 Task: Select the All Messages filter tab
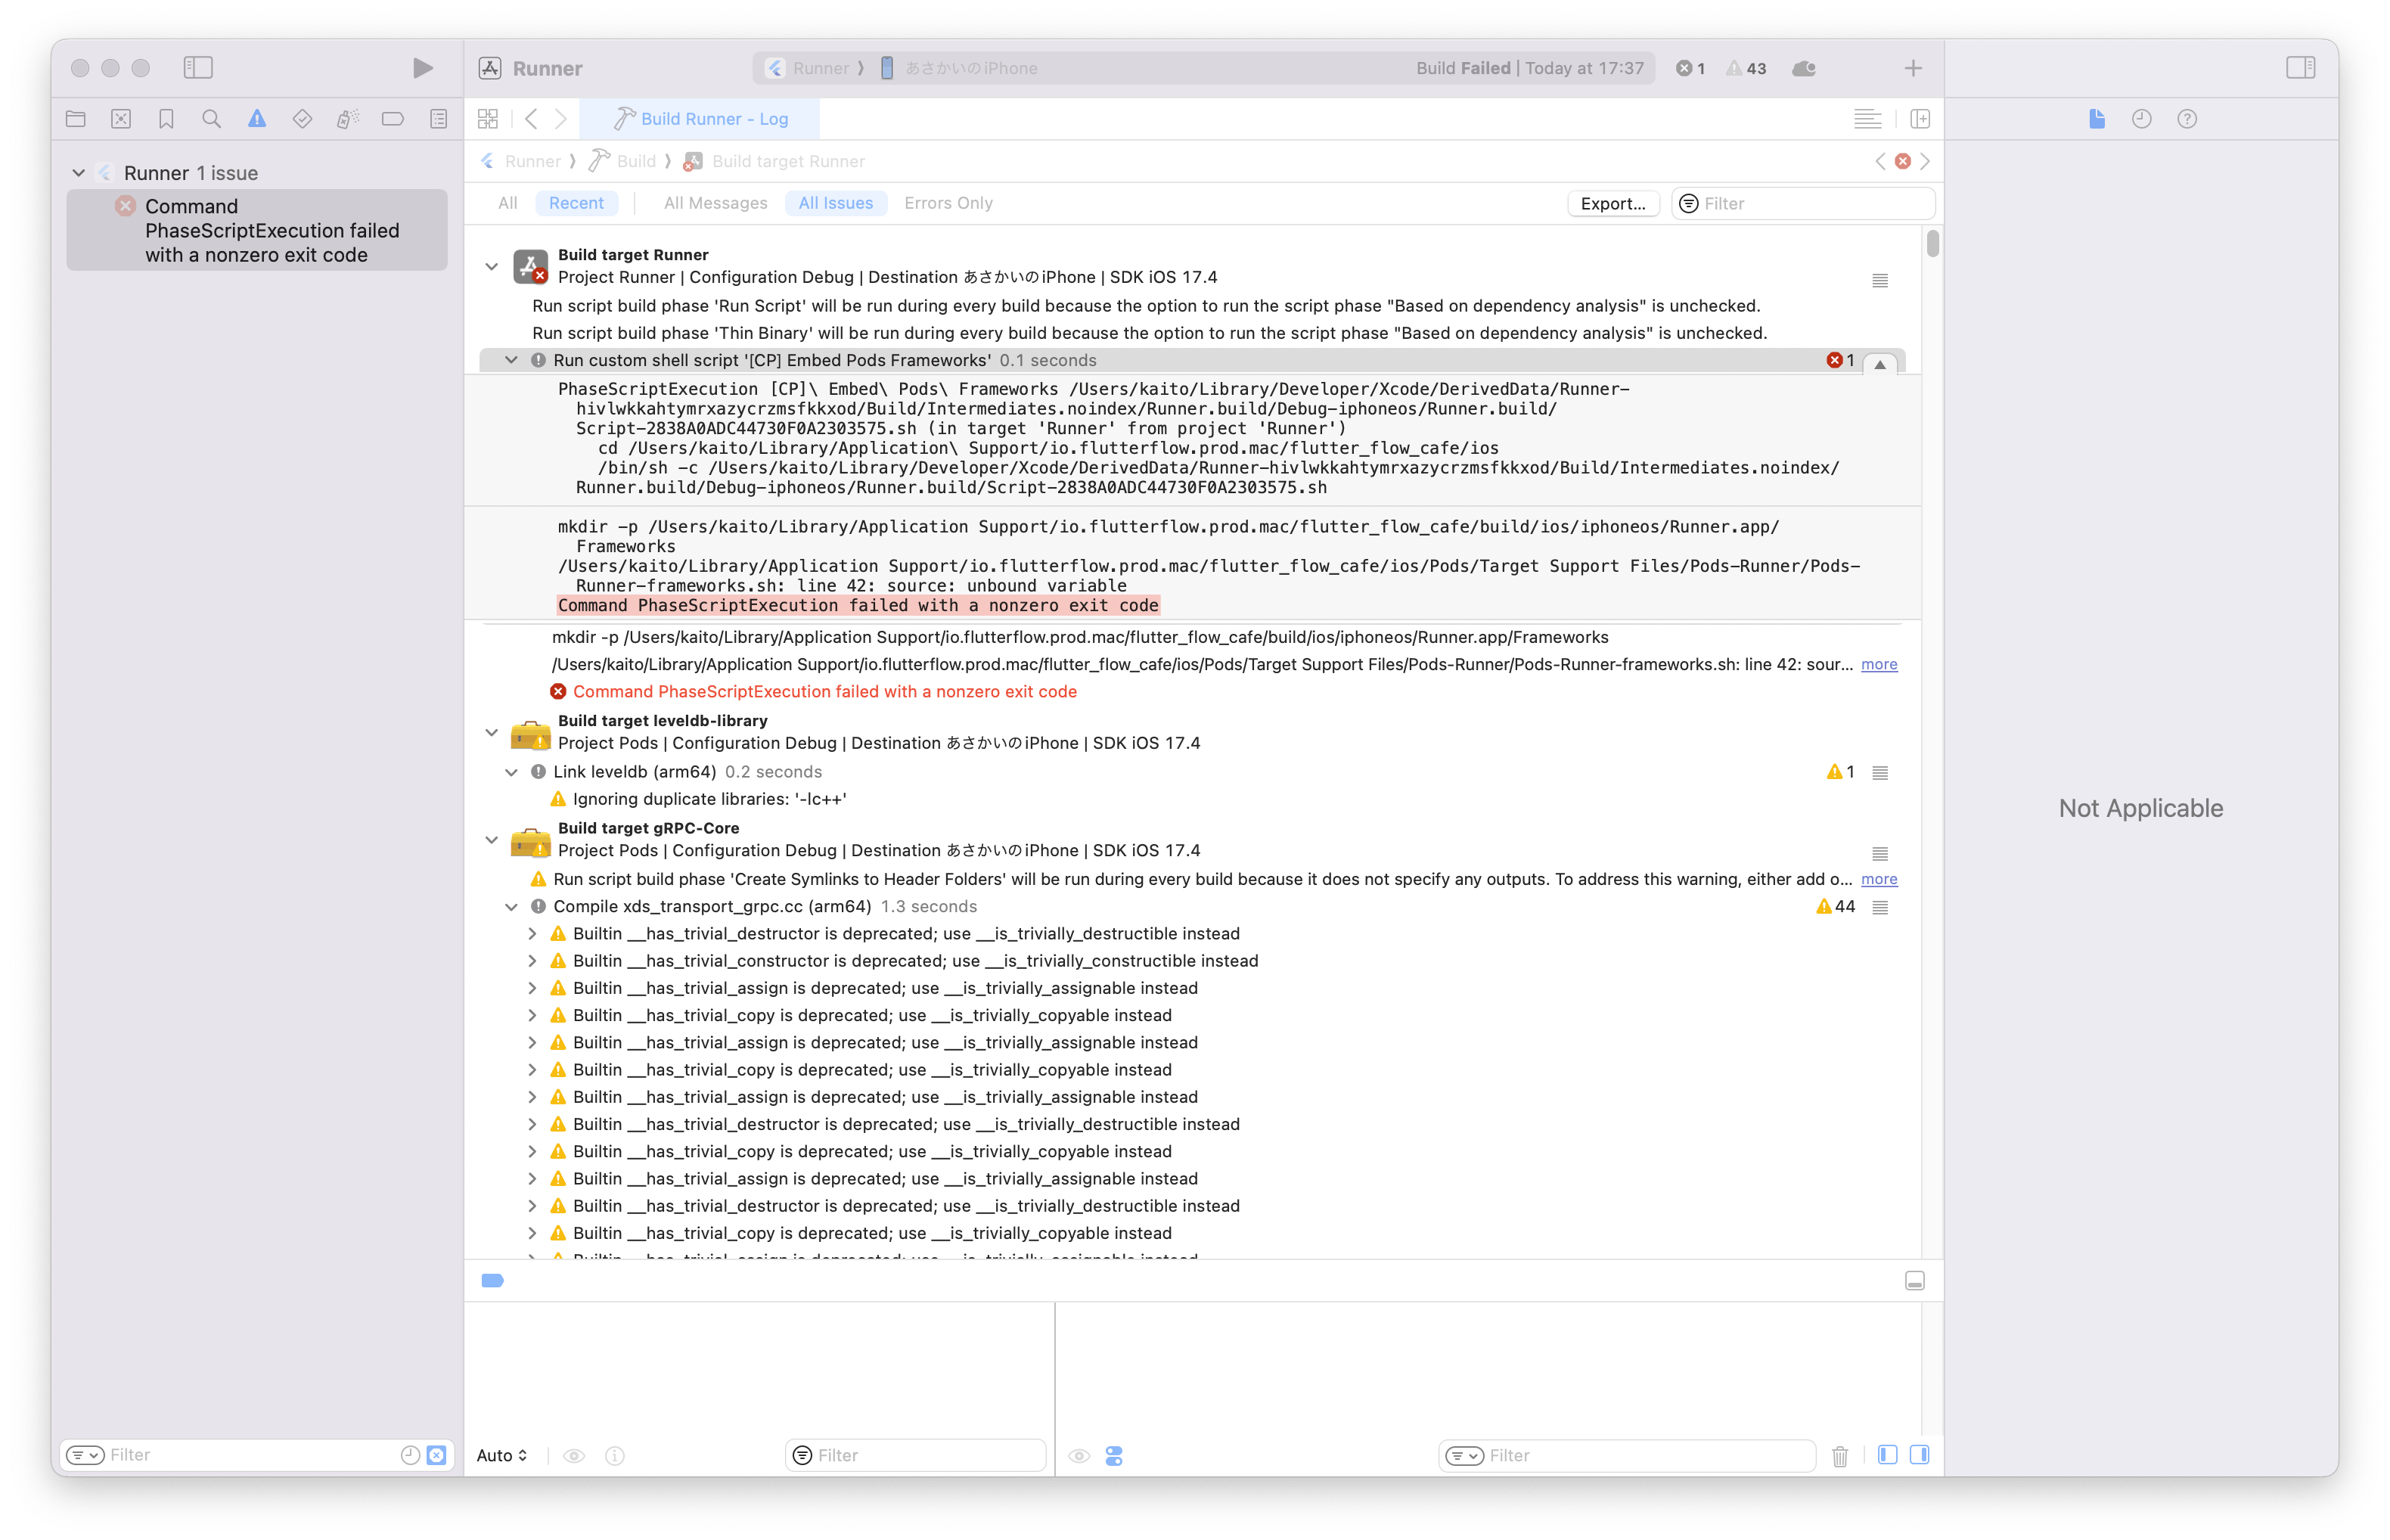click(715, 203)
